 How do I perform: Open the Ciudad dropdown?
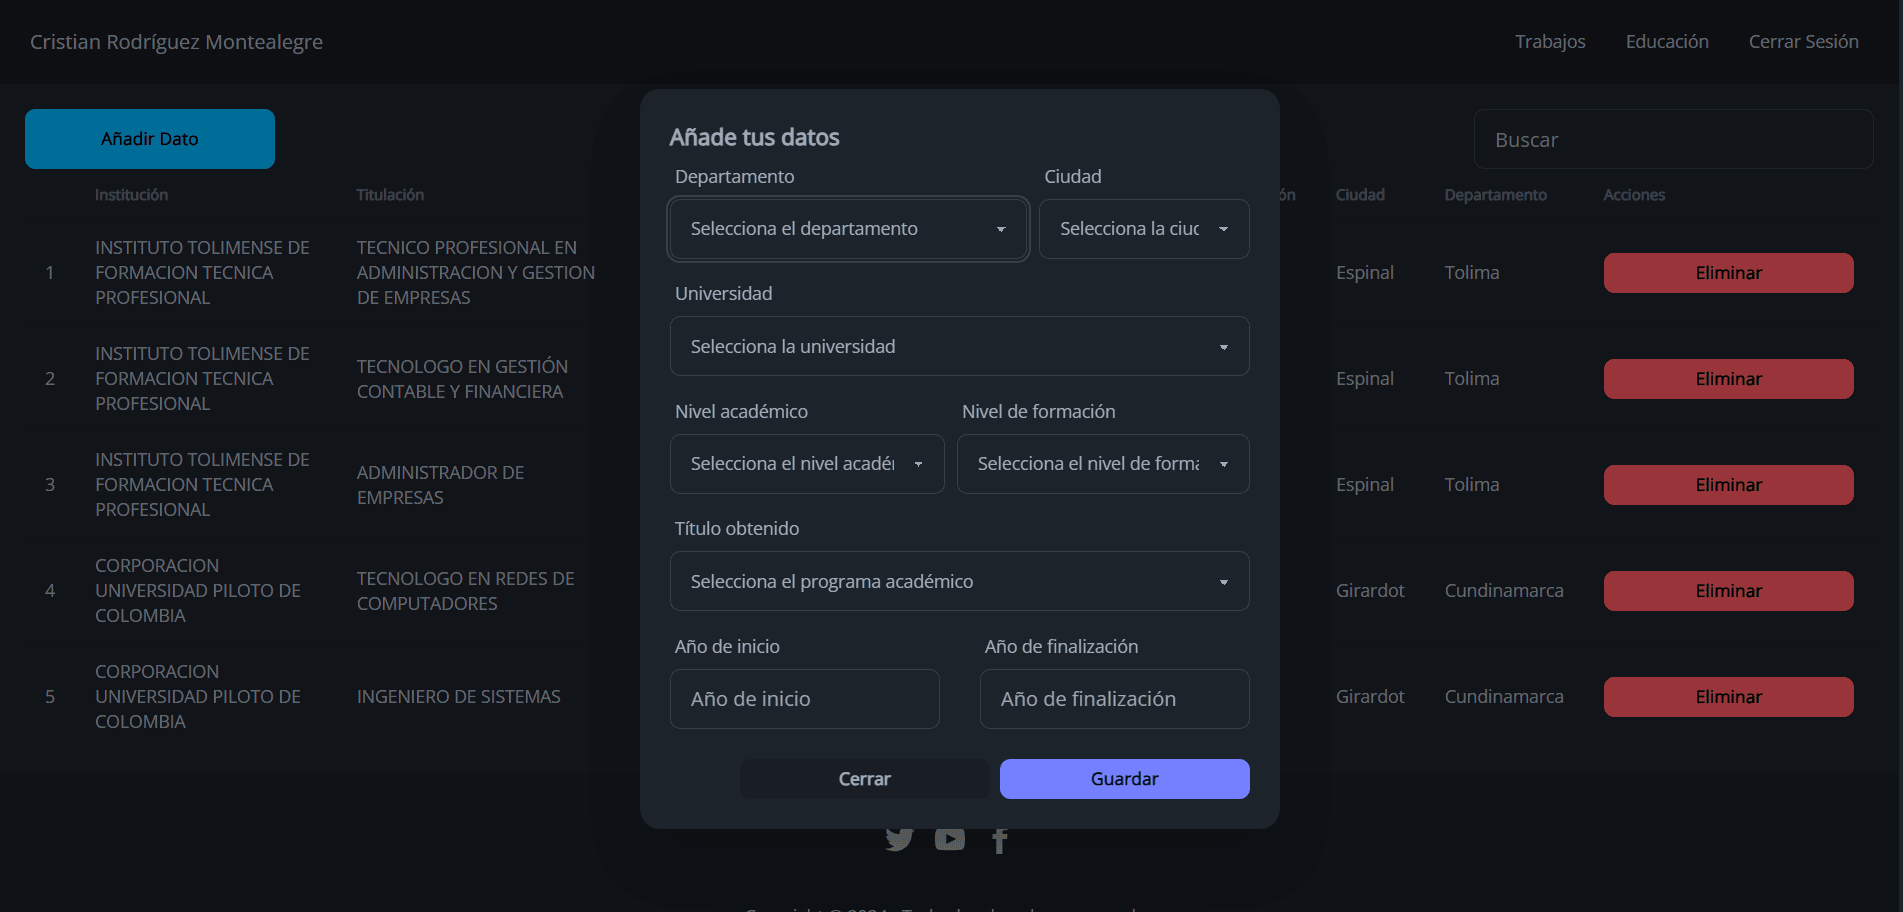click(x=1144, y=229)
